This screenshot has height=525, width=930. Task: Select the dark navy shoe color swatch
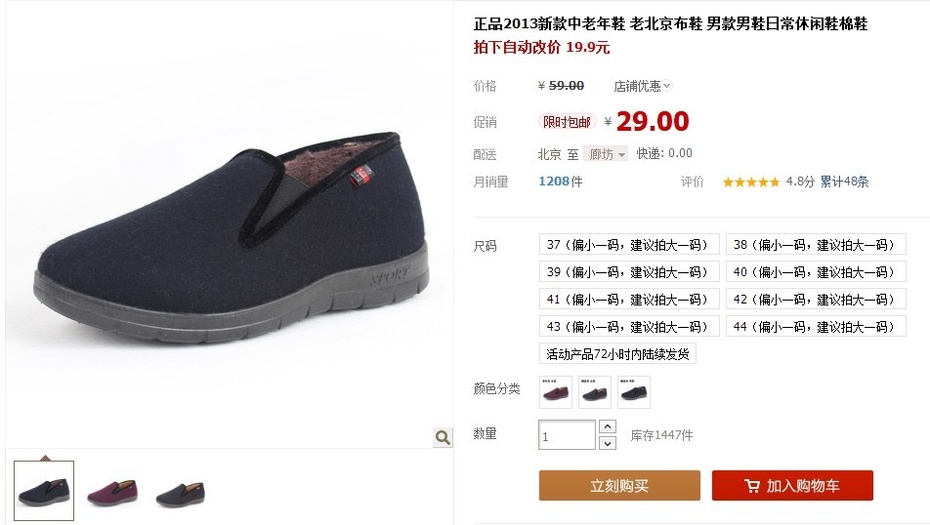(634, 392)
